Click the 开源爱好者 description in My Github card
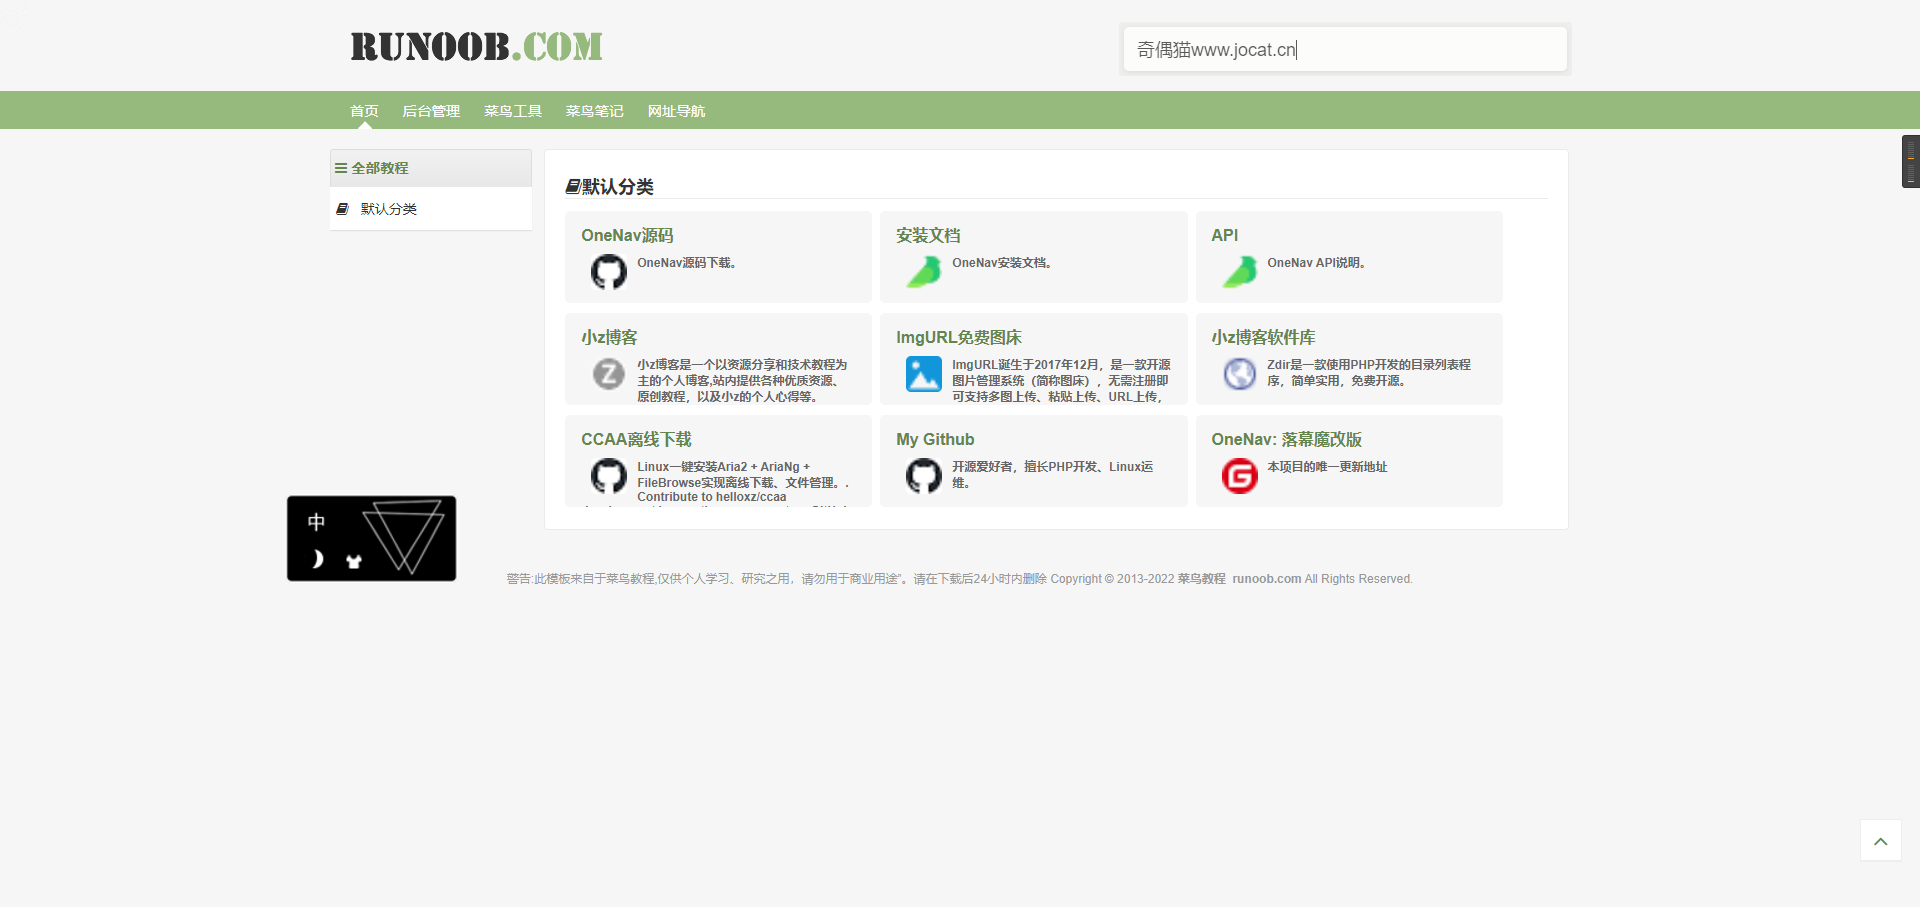This screenshot has height=907, width=1920. [1053, 474]
